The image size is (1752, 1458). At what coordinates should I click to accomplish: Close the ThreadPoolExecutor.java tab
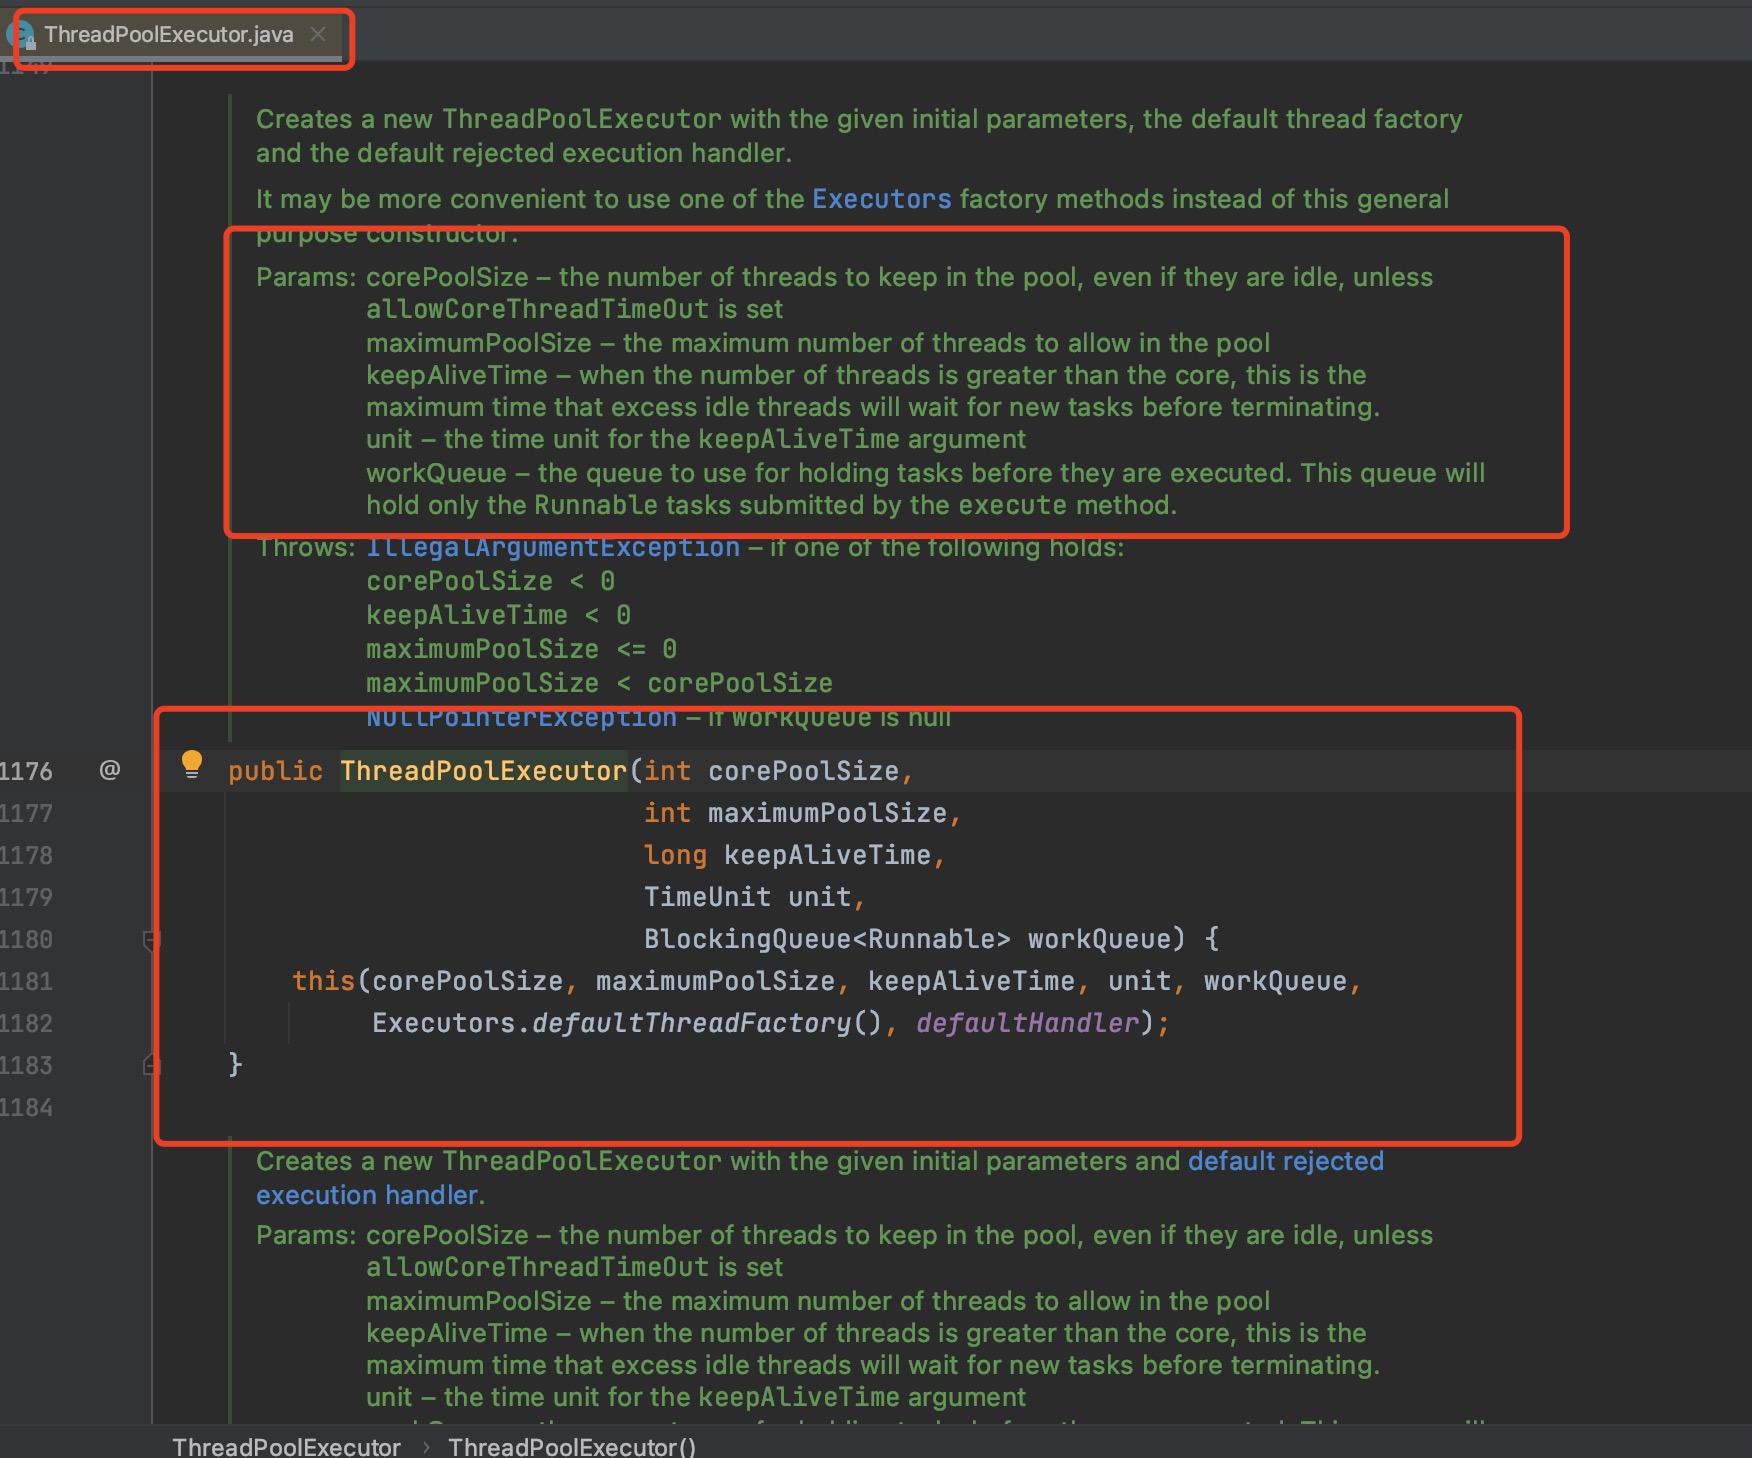pyautogui.click(x=318, y=34)
